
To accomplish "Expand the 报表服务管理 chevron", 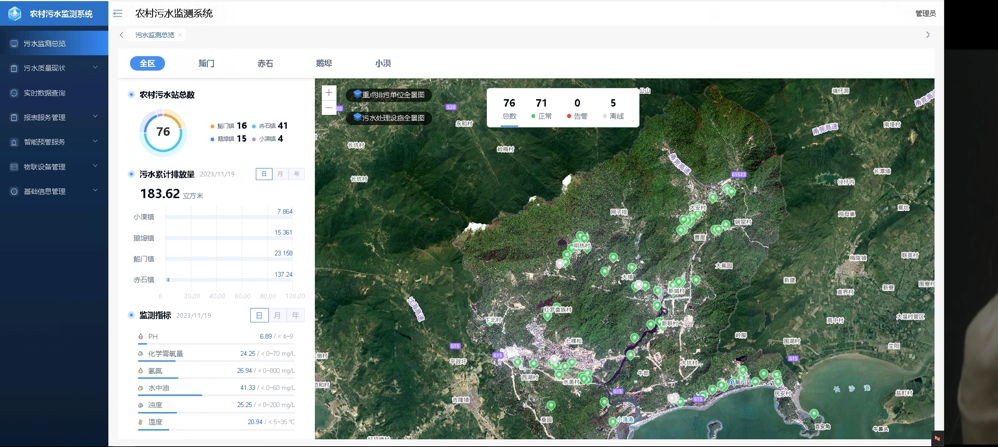I will [x=95, y=117].
